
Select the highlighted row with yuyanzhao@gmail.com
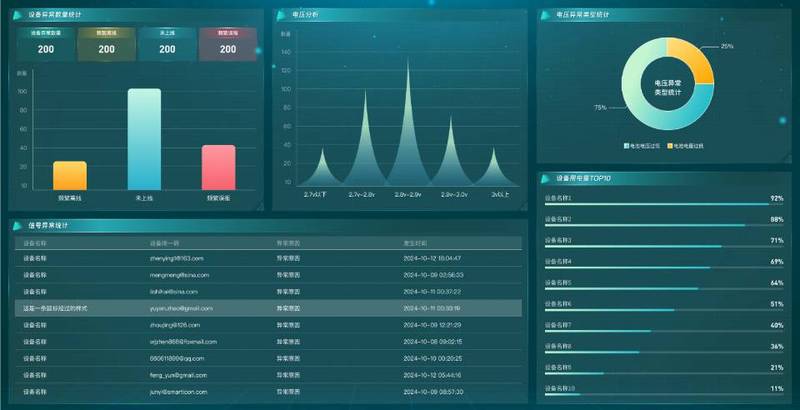[x=268, y=309]
